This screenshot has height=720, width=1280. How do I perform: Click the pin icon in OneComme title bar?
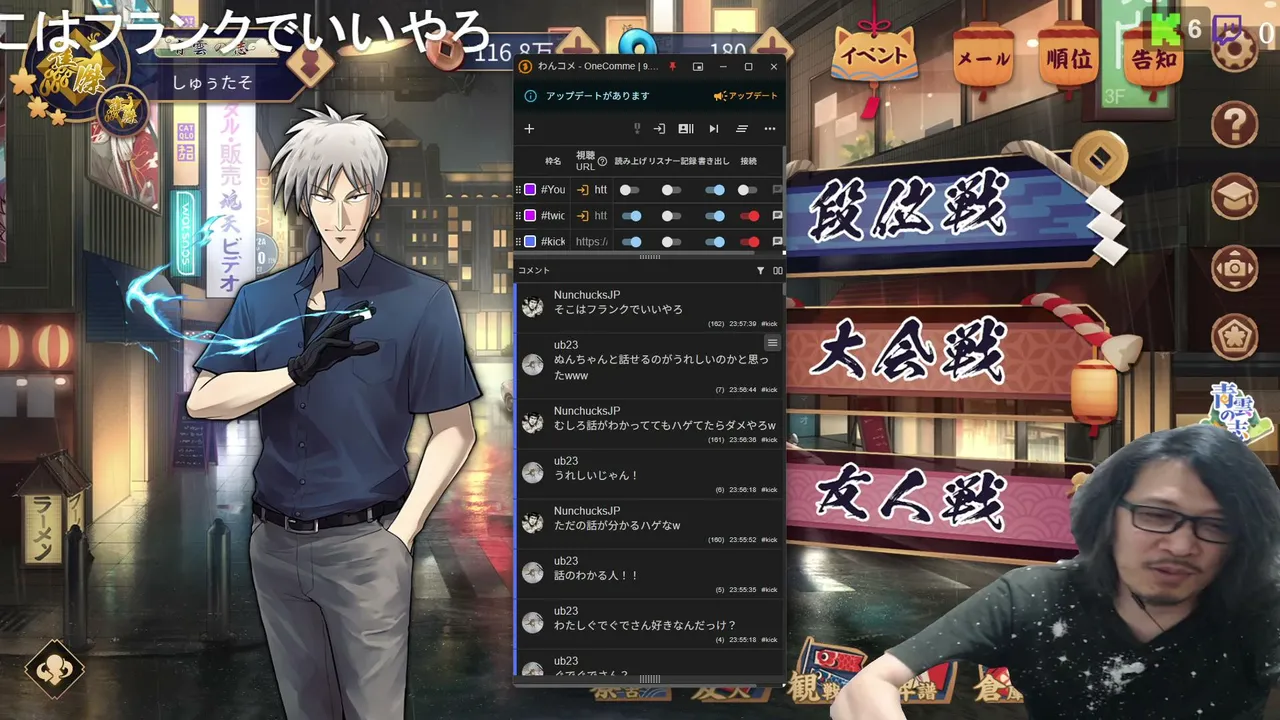(x=672, y=66)
